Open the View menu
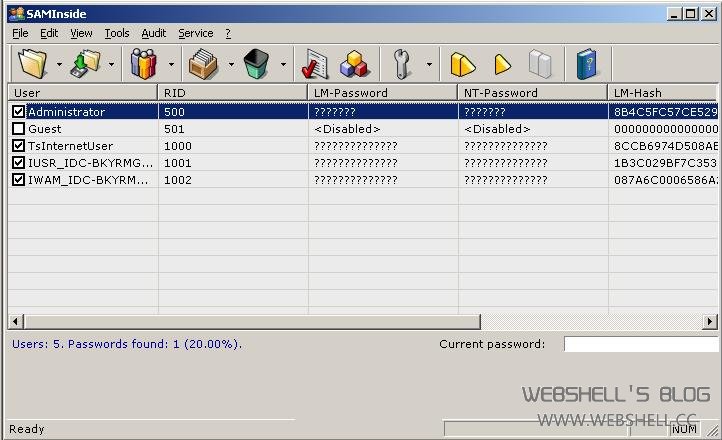This screenshot has height=440, width=722. click(x=81, y=33)
